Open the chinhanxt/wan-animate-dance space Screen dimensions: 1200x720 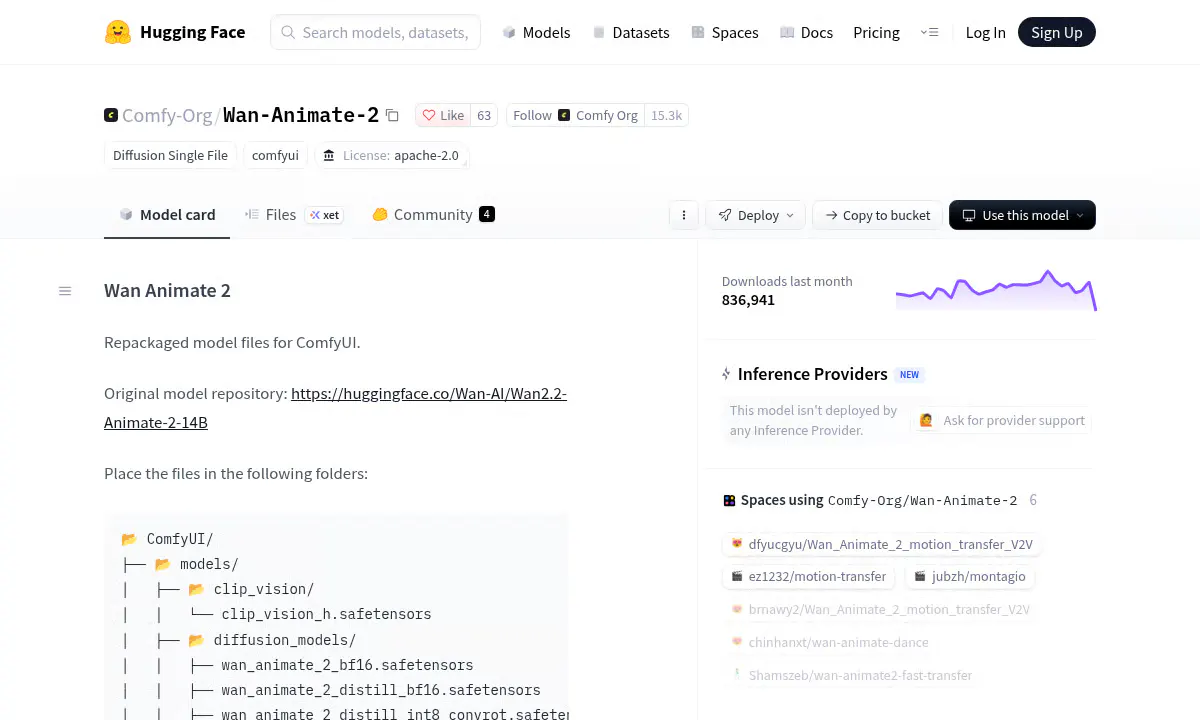pos(829,642)
